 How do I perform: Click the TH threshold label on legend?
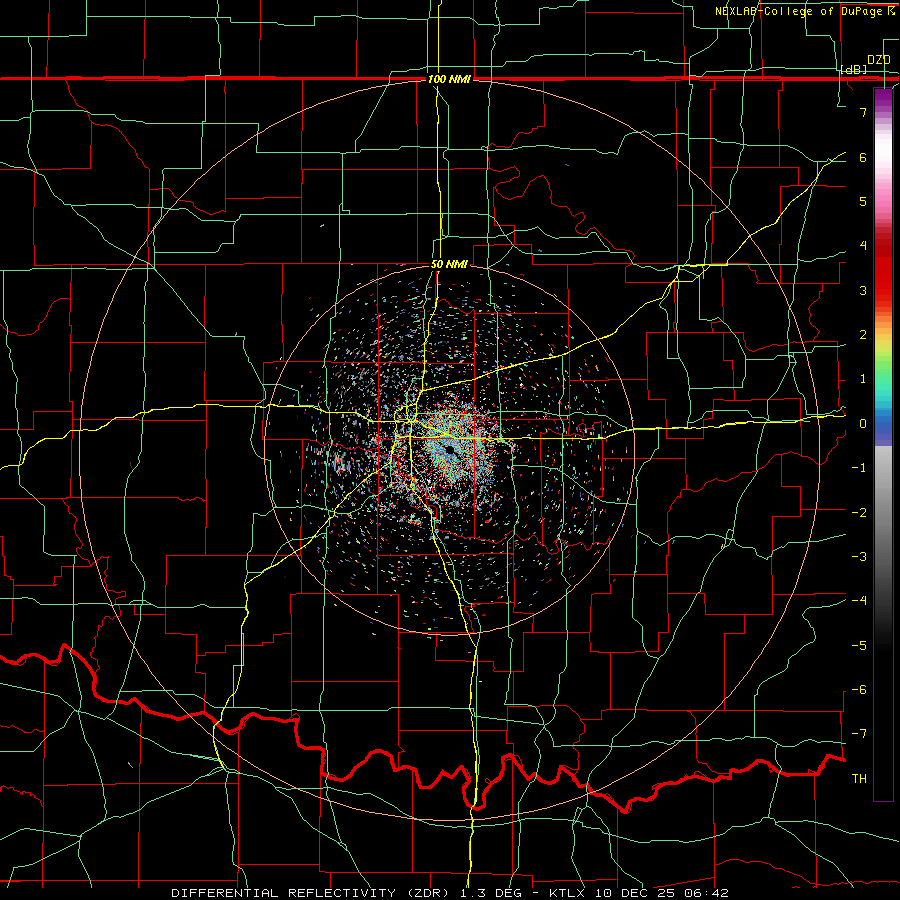859,779
